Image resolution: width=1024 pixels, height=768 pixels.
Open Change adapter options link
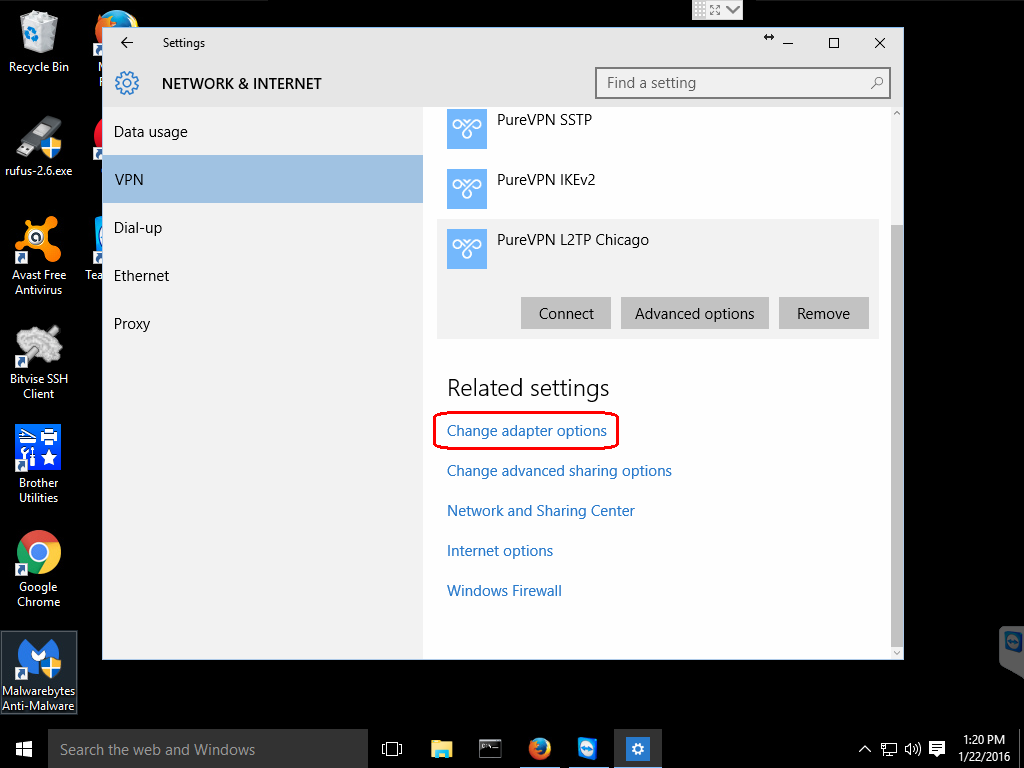(526, 430)
